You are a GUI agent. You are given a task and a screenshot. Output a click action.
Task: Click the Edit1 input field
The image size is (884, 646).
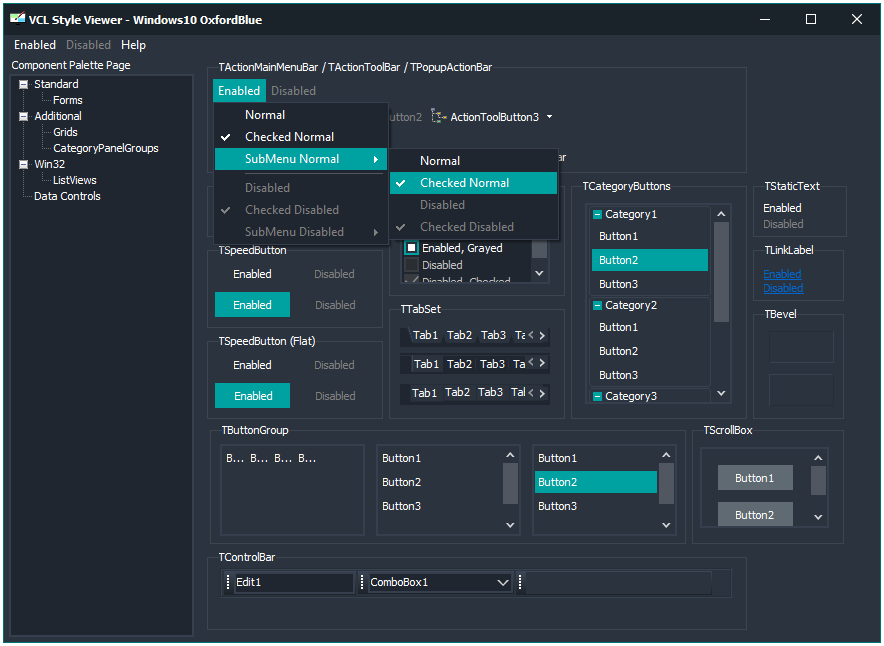pyautogui.click(x=293, y=583)
